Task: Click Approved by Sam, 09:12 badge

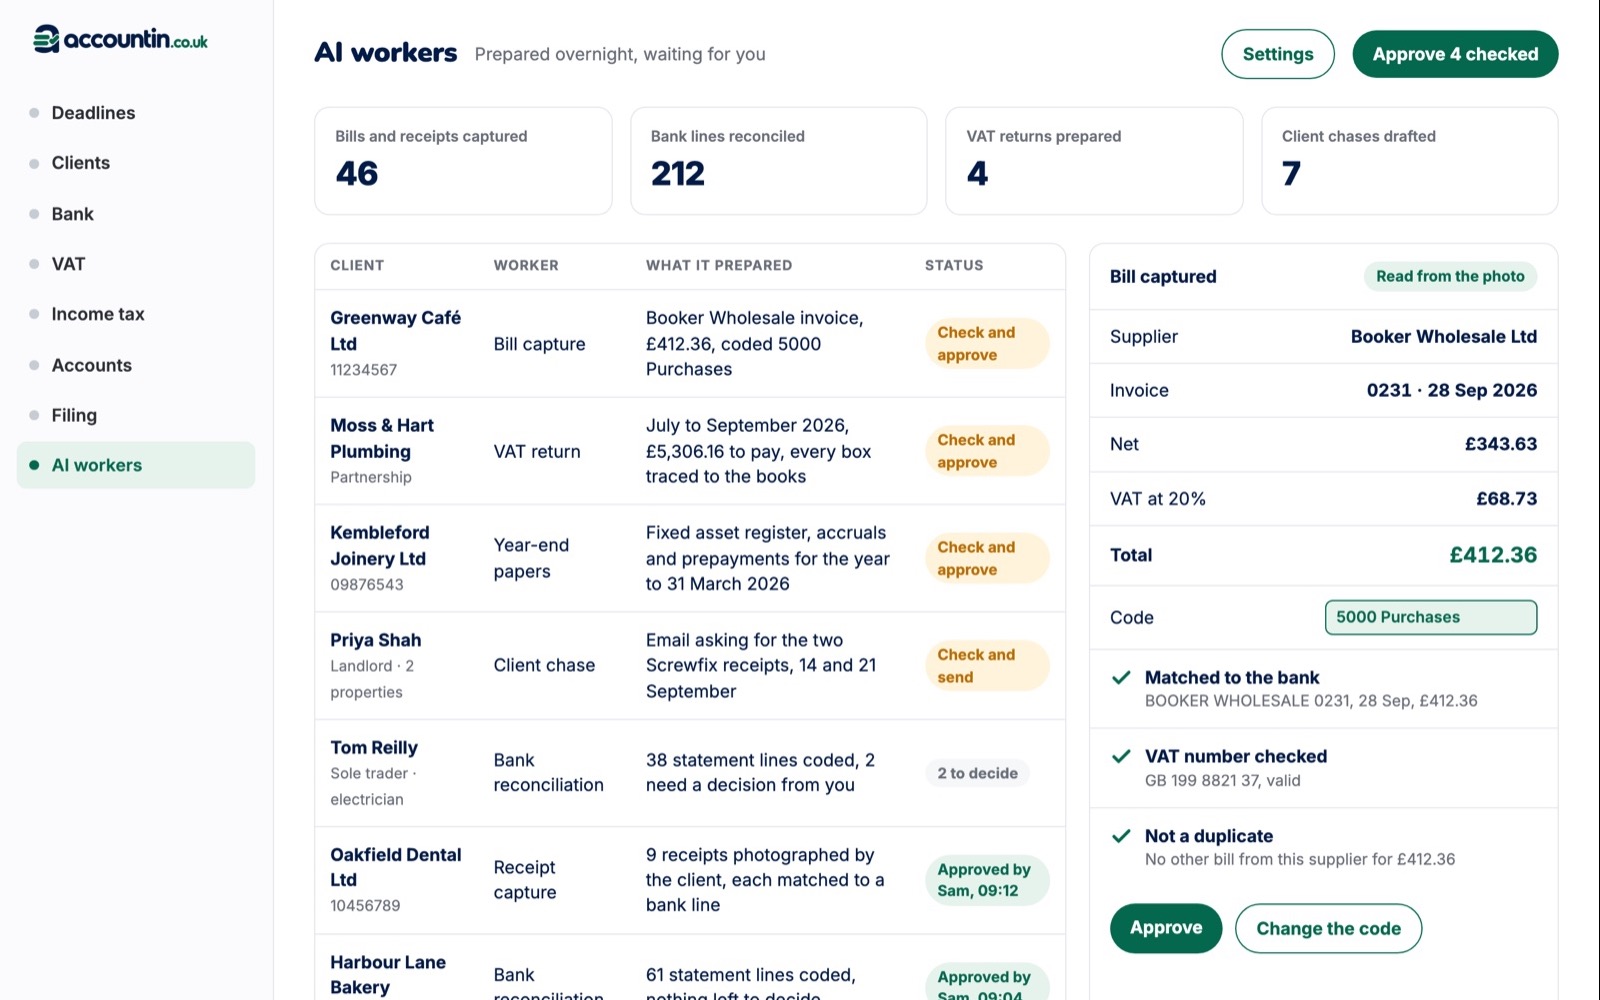Action: pos(987,880)
